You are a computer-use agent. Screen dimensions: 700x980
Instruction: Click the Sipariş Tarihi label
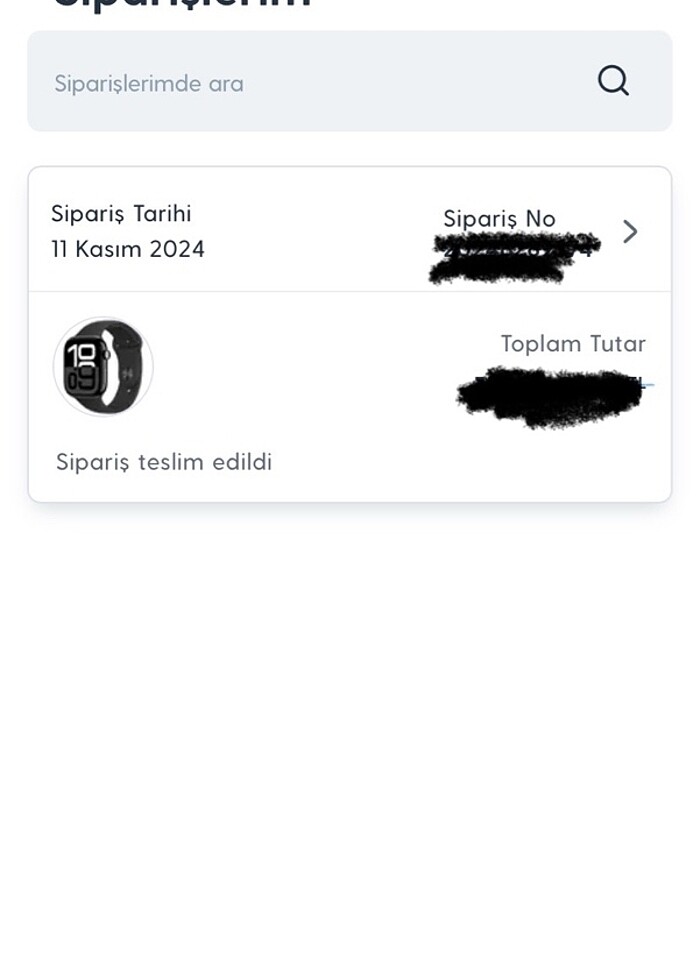122,213
